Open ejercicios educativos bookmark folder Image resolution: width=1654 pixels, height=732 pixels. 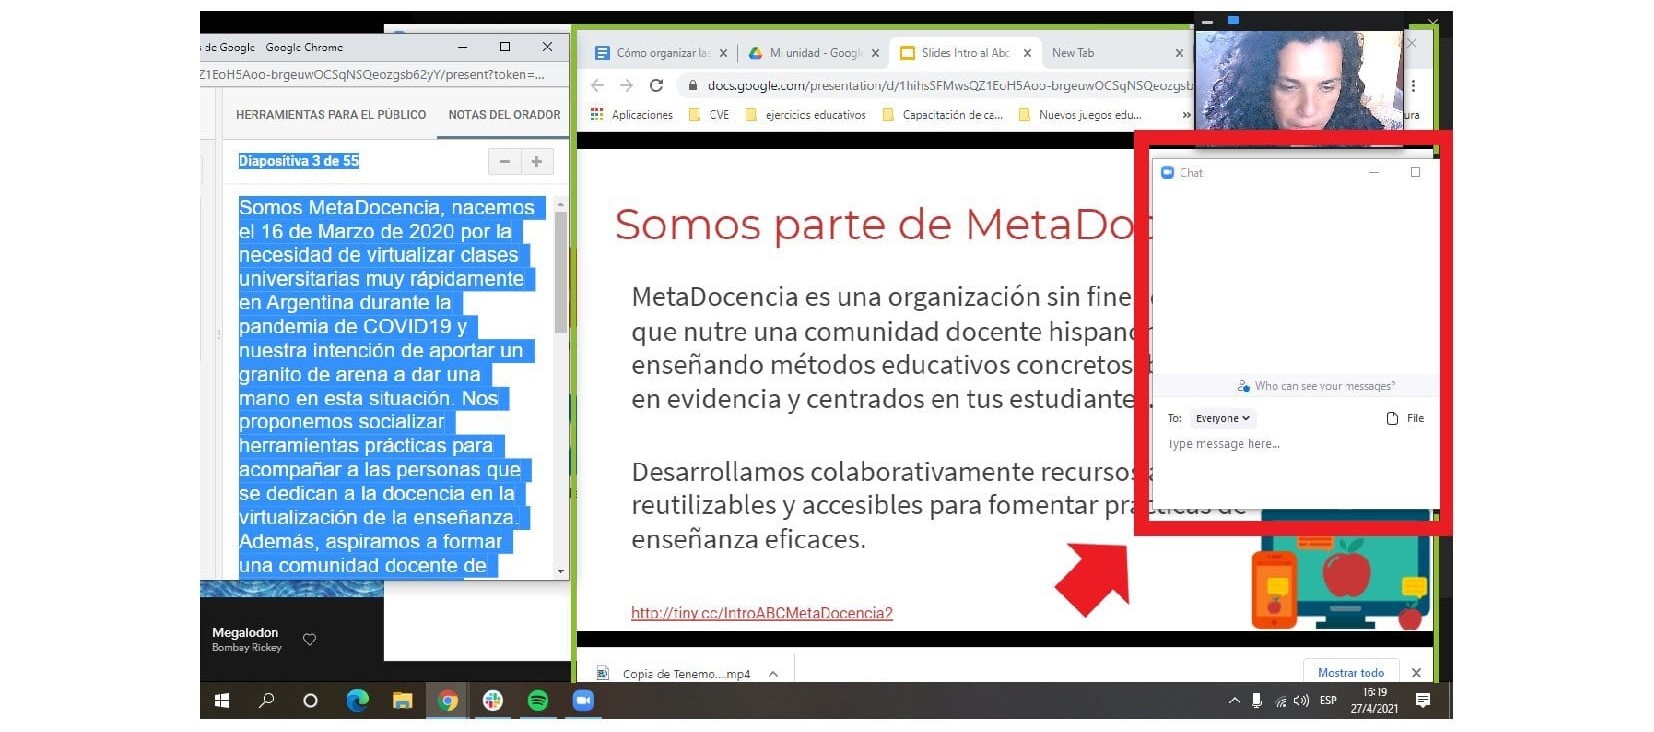[x=806, y=115]
